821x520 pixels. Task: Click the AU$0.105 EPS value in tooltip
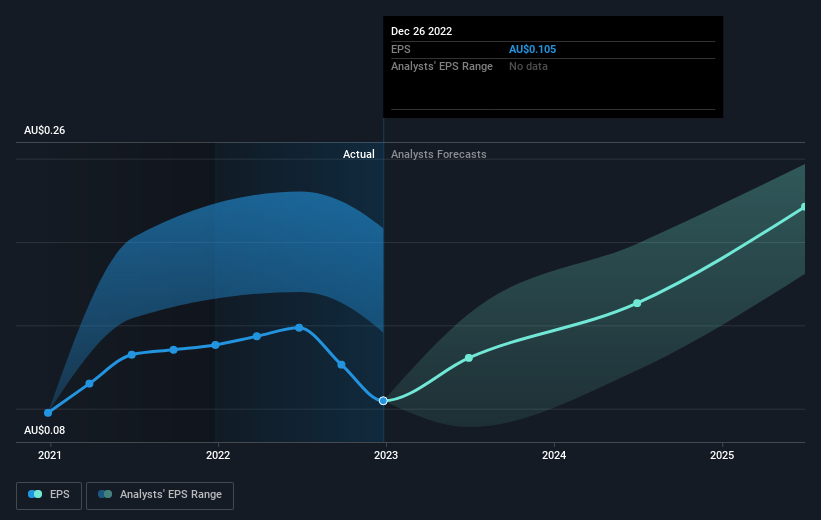[x=532, y=49]
